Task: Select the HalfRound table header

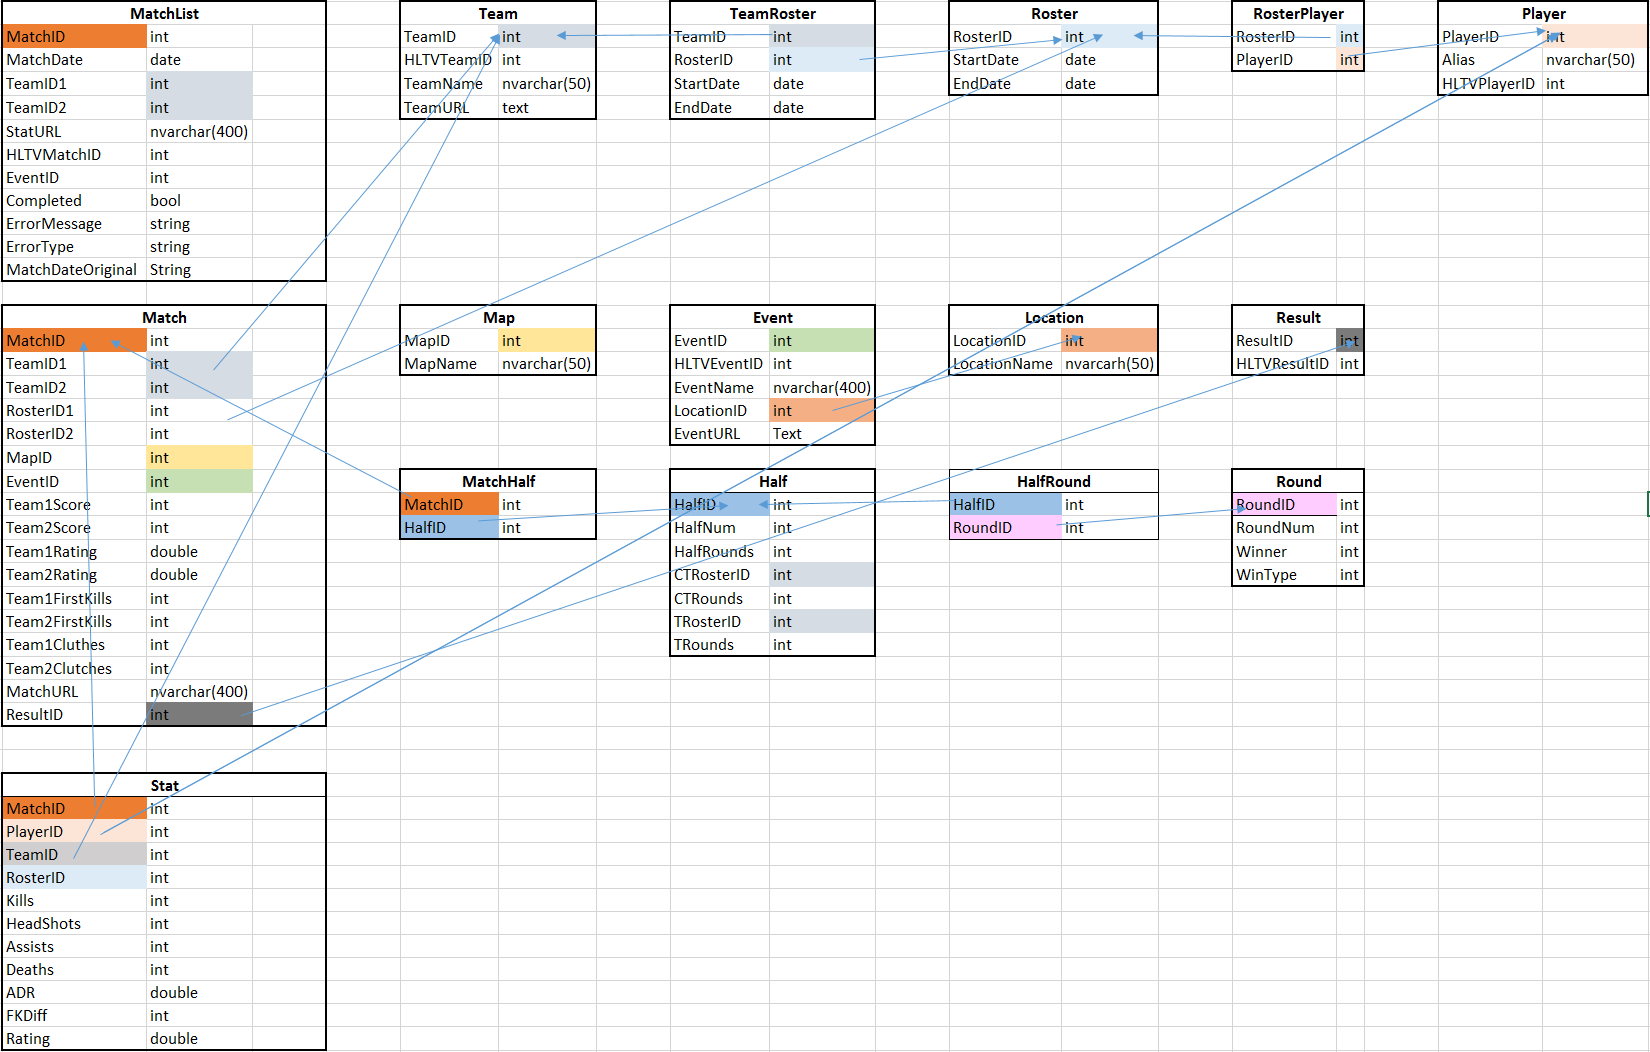Action: point(1054,482)
